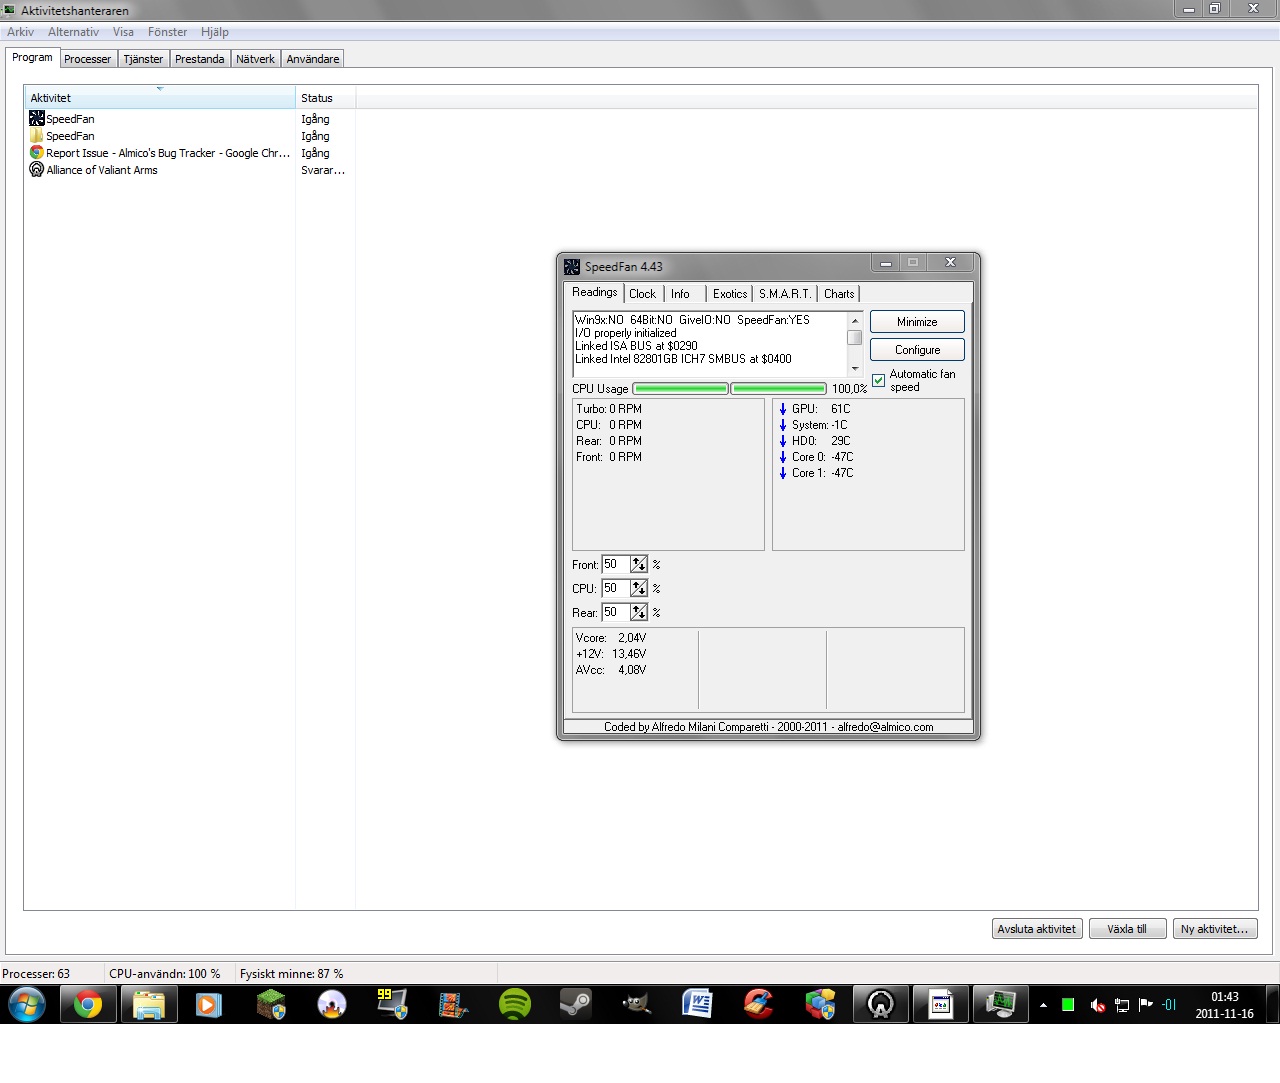Open Windows Explorer from the taskbar
Viewport: 1280px width, 1083px height.
pos(149,1004)
